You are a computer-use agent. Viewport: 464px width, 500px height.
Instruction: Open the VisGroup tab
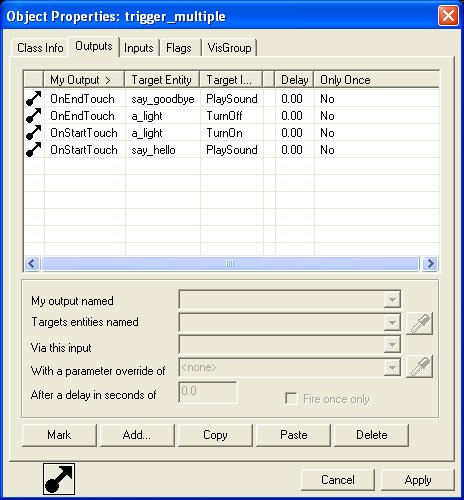click(x=229, y=48)
